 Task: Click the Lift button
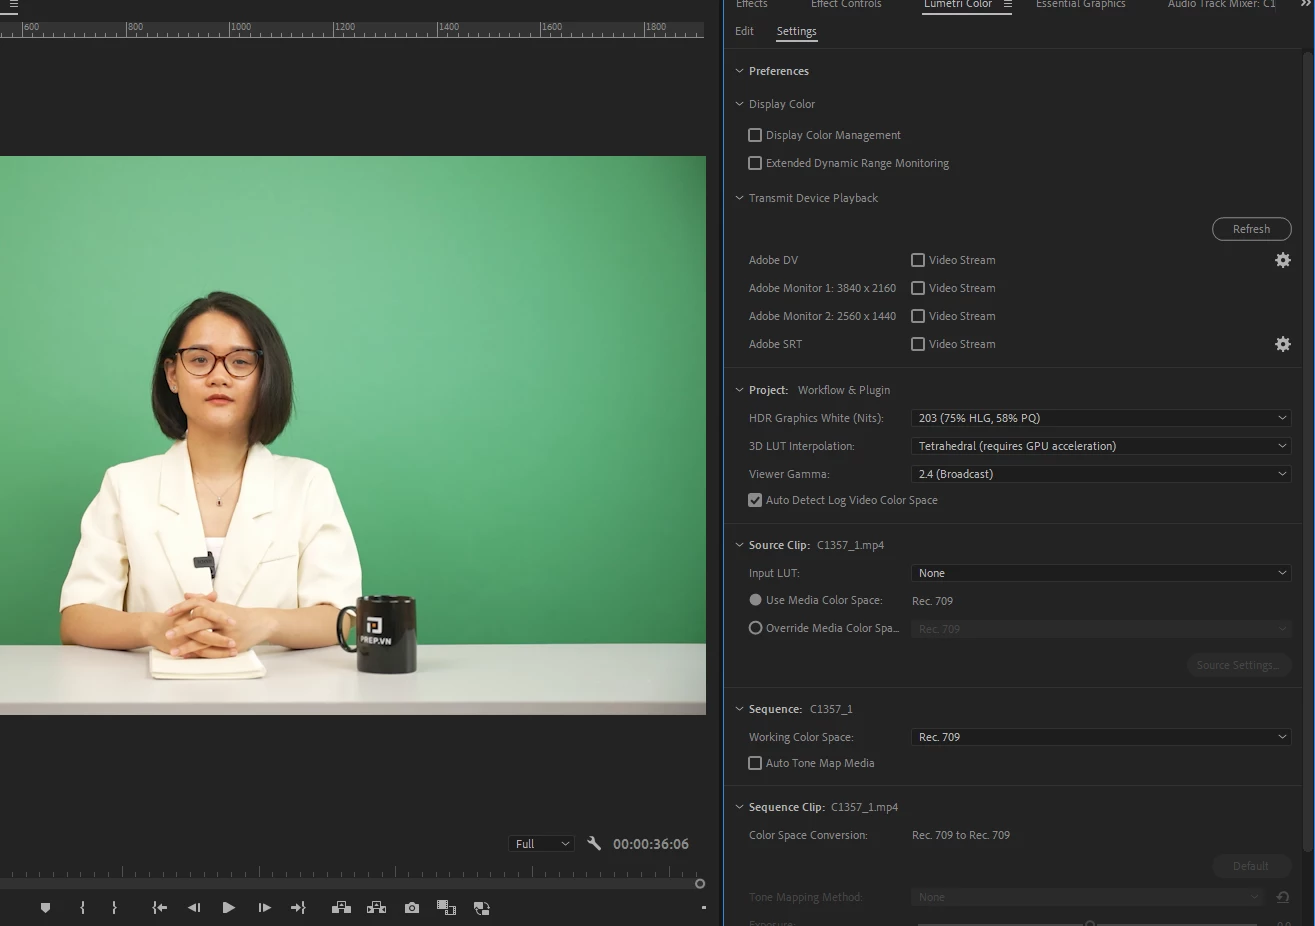[341, 908]
